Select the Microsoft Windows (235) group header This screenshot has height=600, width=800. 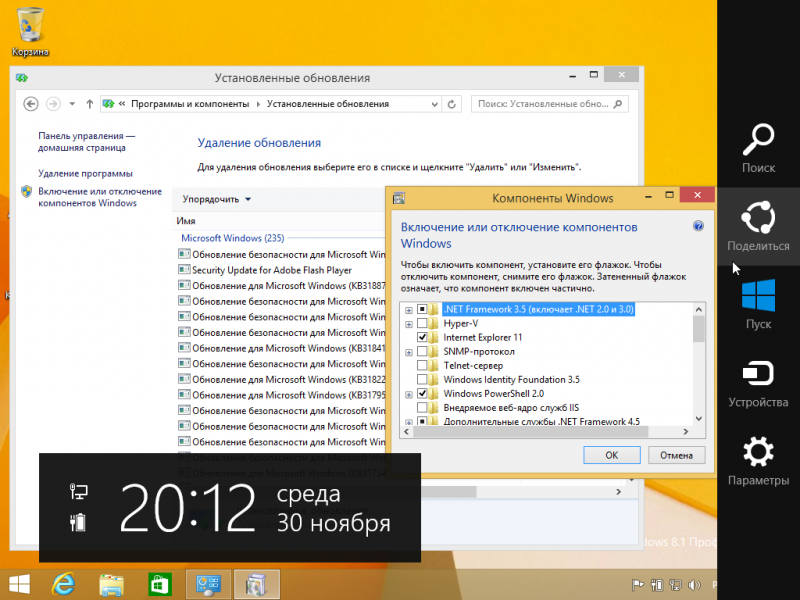coord(233,238)
